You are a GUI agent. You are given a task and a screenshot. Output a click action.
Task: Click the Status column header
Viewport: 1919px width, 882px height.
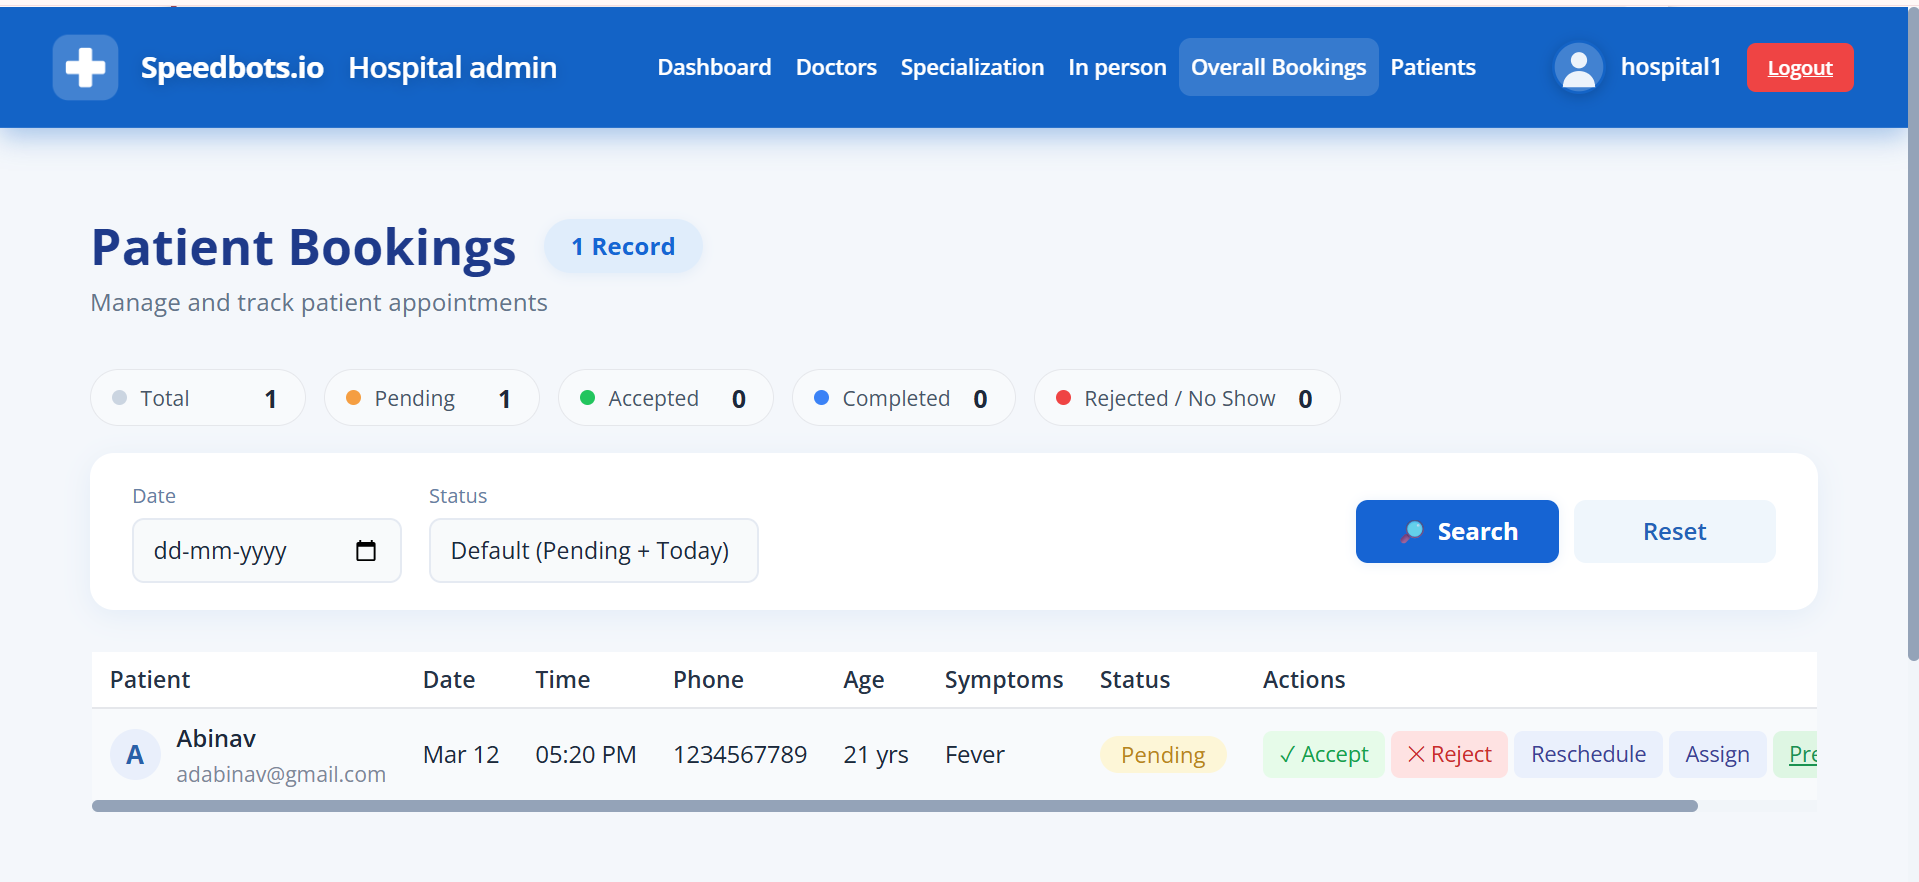coord(1135,680)
